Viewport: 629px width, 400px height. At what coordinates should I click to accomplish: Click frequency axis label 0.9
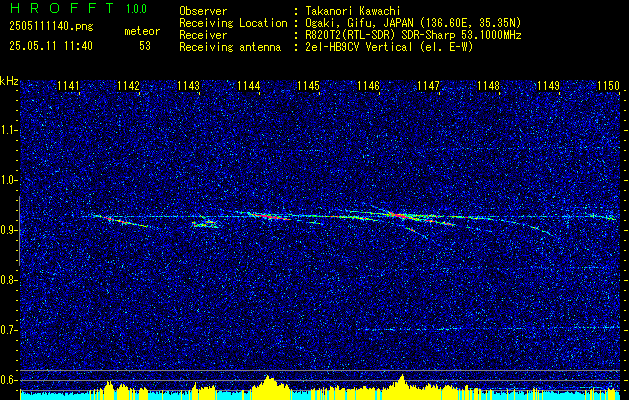9,230
